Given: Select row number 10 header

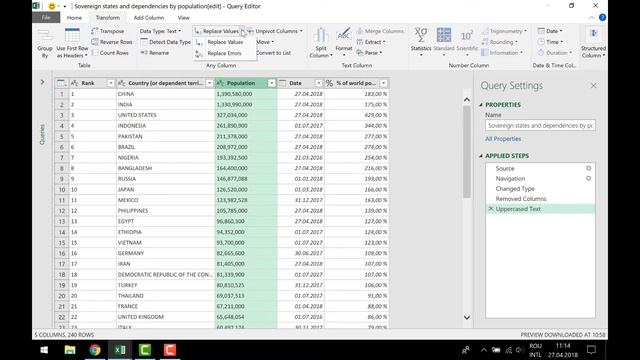Looking at the screenshot, I should point(62,189).
